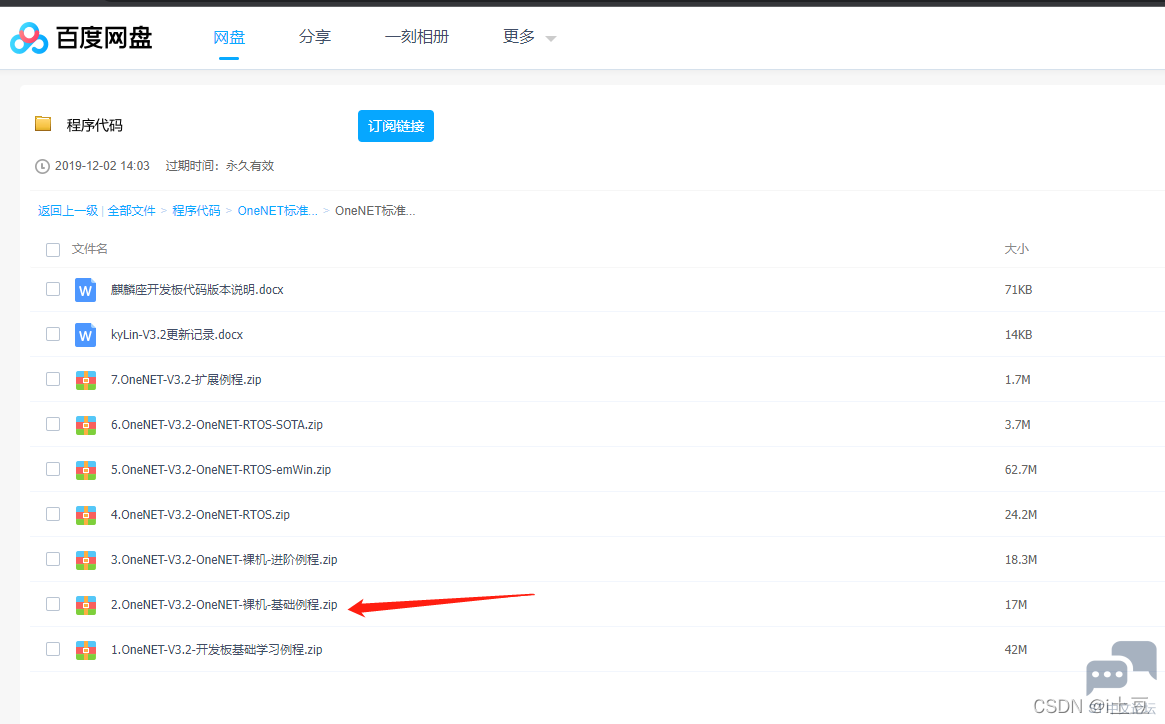Open file 3.OneNET-V3.2-OneNET-裸机-进阶例程.zip

tap(224, 560)
